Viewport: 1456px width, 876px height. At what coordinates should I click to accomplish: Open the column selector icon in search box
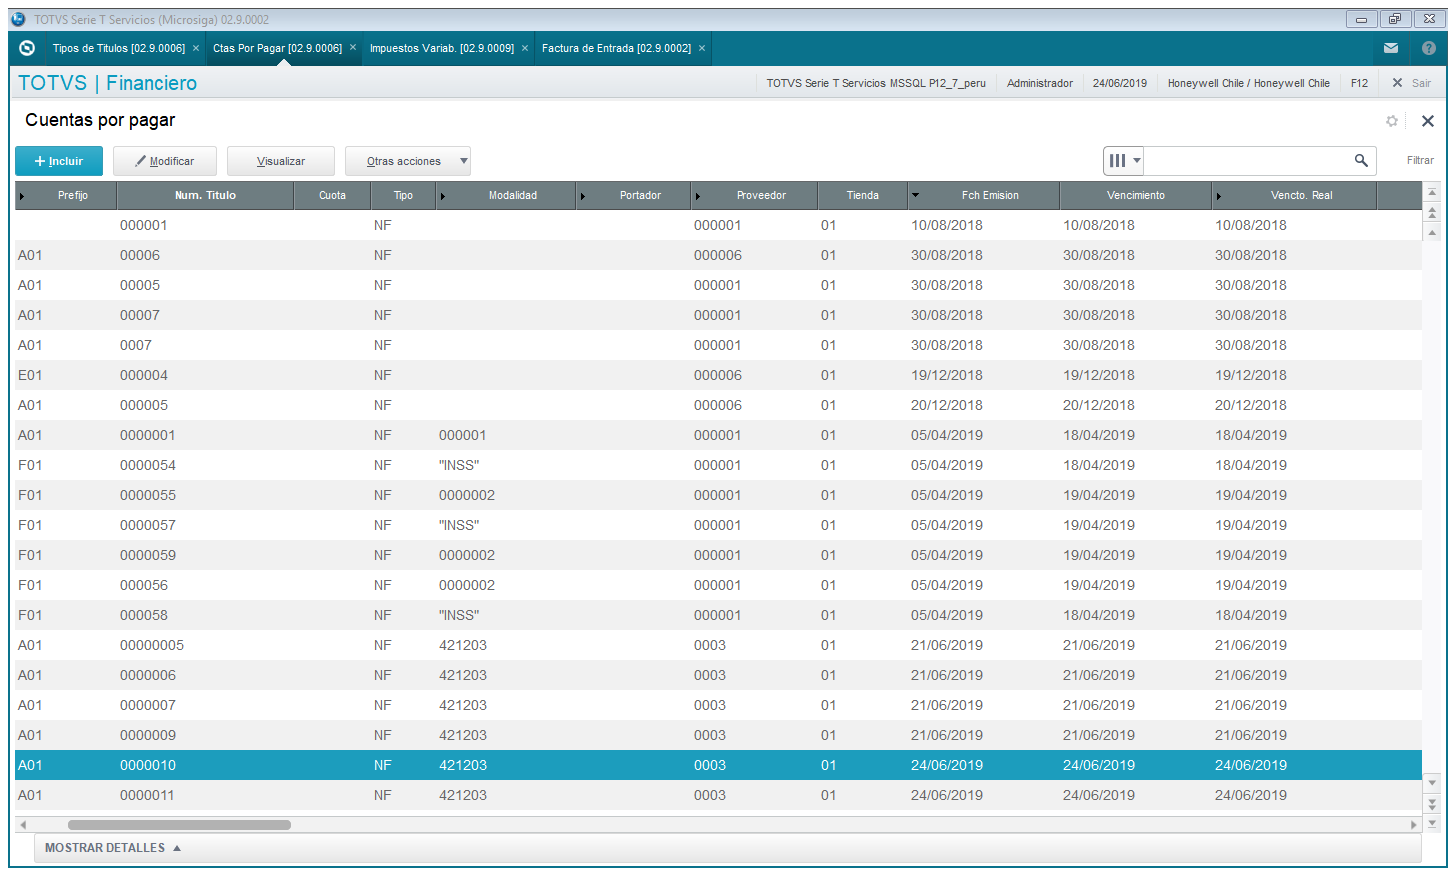(1124, 160)
